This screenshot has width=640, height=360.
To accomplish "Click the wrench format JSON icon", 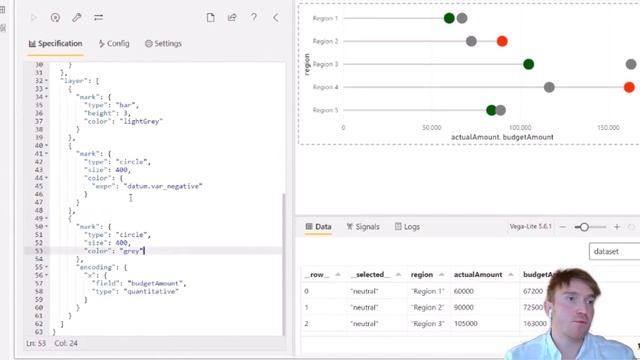I will 77,18.
